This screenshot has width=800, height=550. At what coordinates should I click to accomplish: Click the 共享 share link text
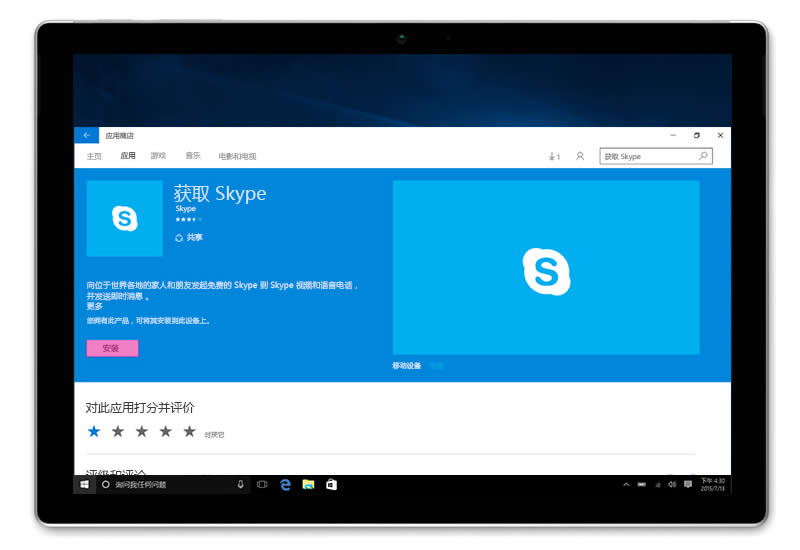pyautogui.click(x=194, y=237)
